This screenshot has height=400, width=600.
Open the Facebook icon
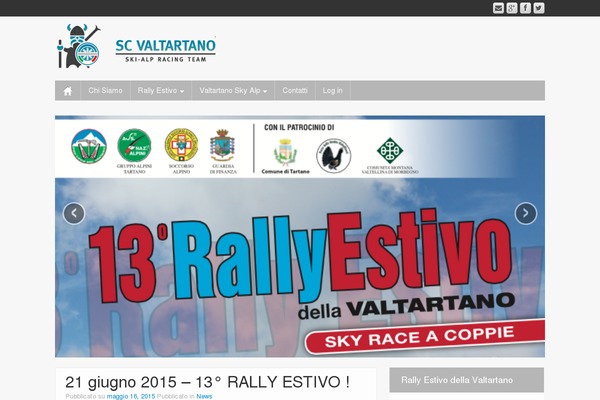(525, 8)
